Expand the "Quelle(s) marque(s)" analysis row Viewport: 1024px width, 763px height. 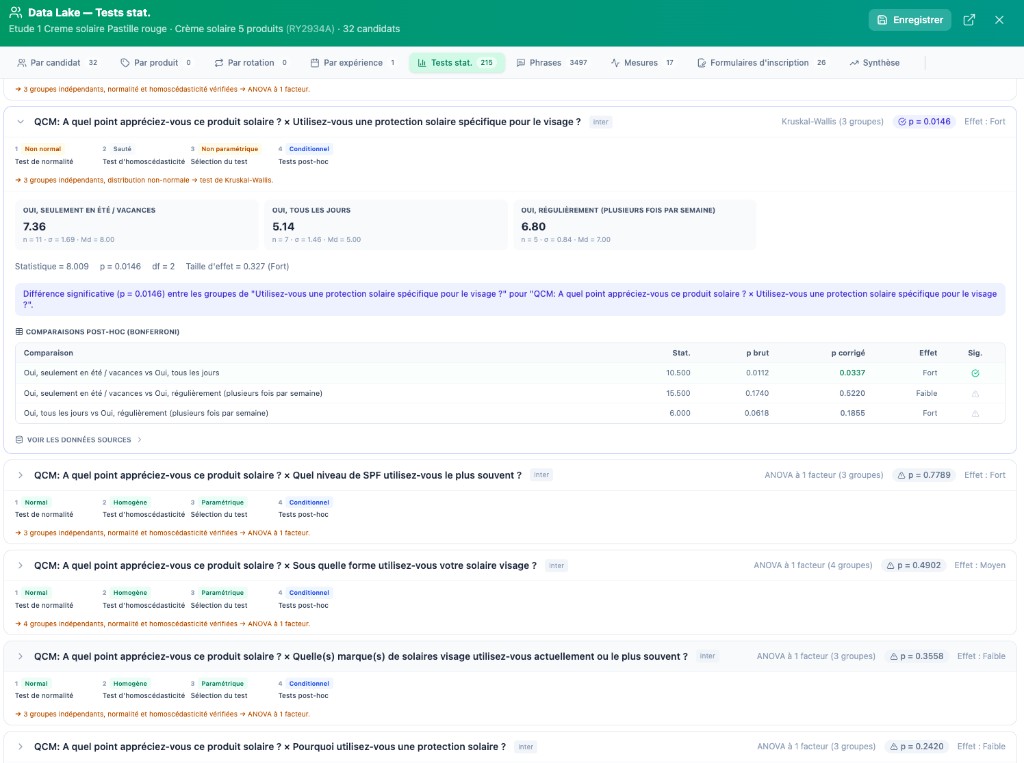[x=20, y=656]
